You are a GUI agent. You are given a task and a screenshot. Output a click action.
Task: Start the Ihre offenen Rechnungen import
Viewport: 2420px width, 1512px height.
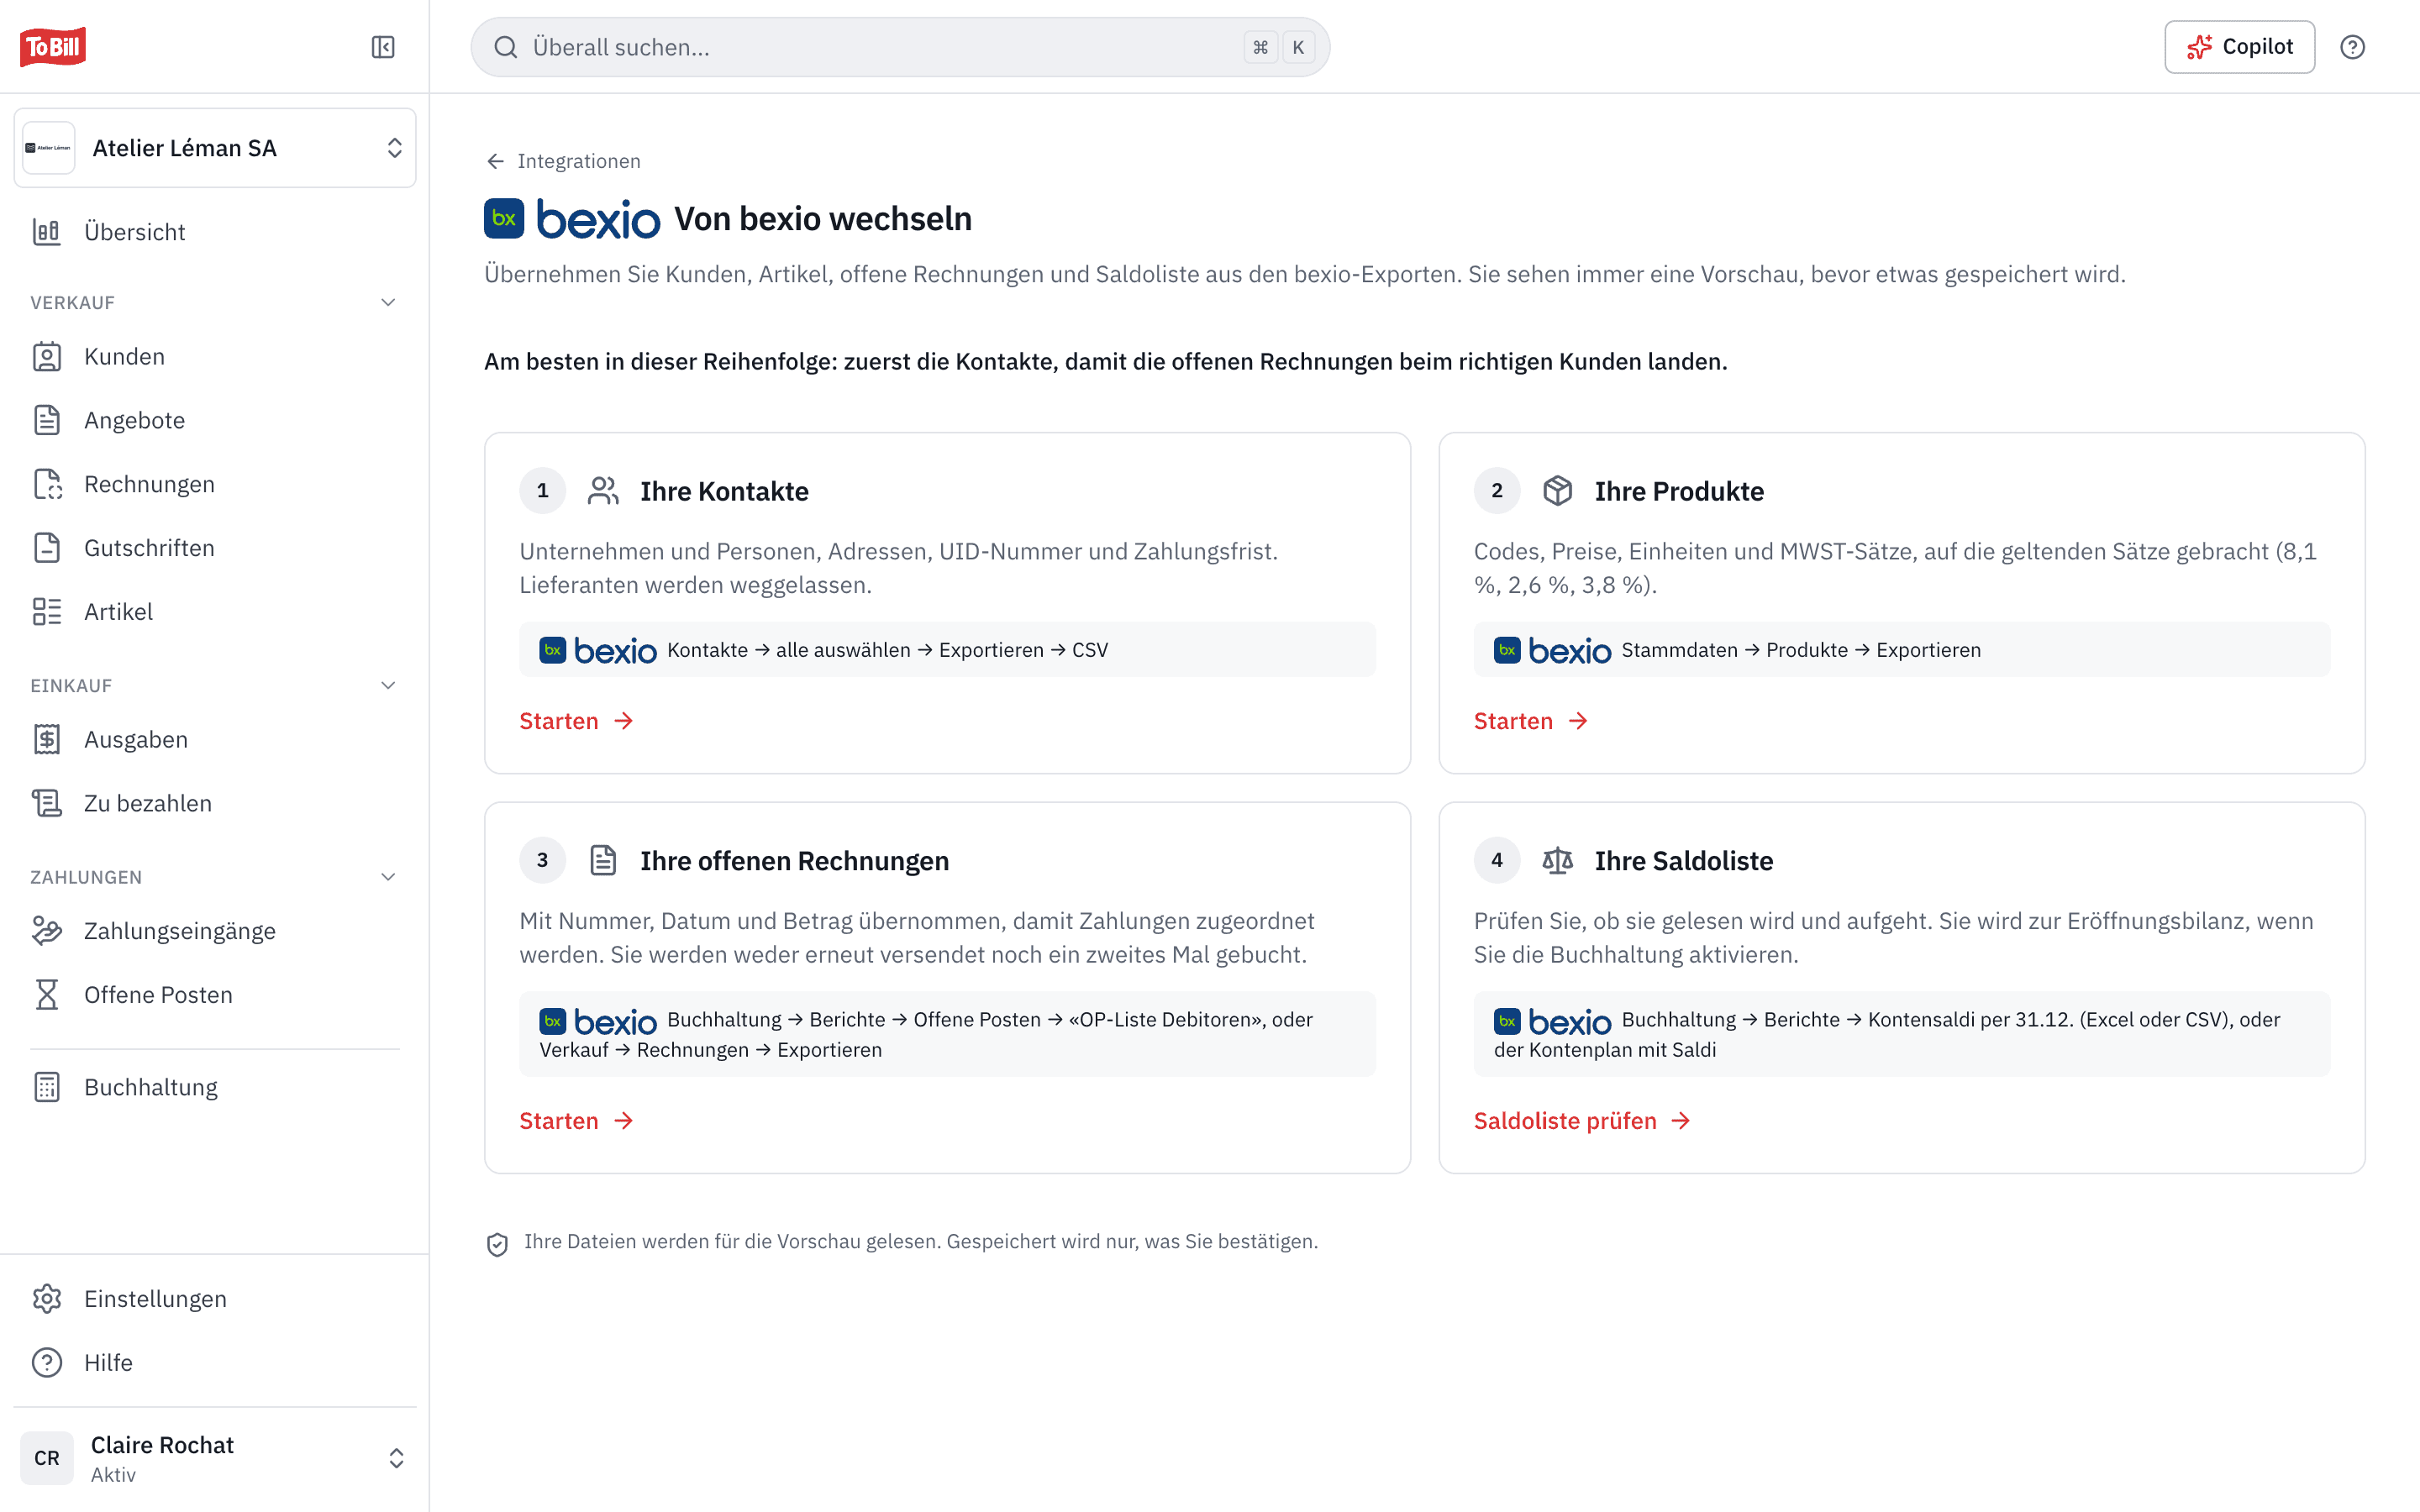pyautogui.click(x=576, y=1121)
